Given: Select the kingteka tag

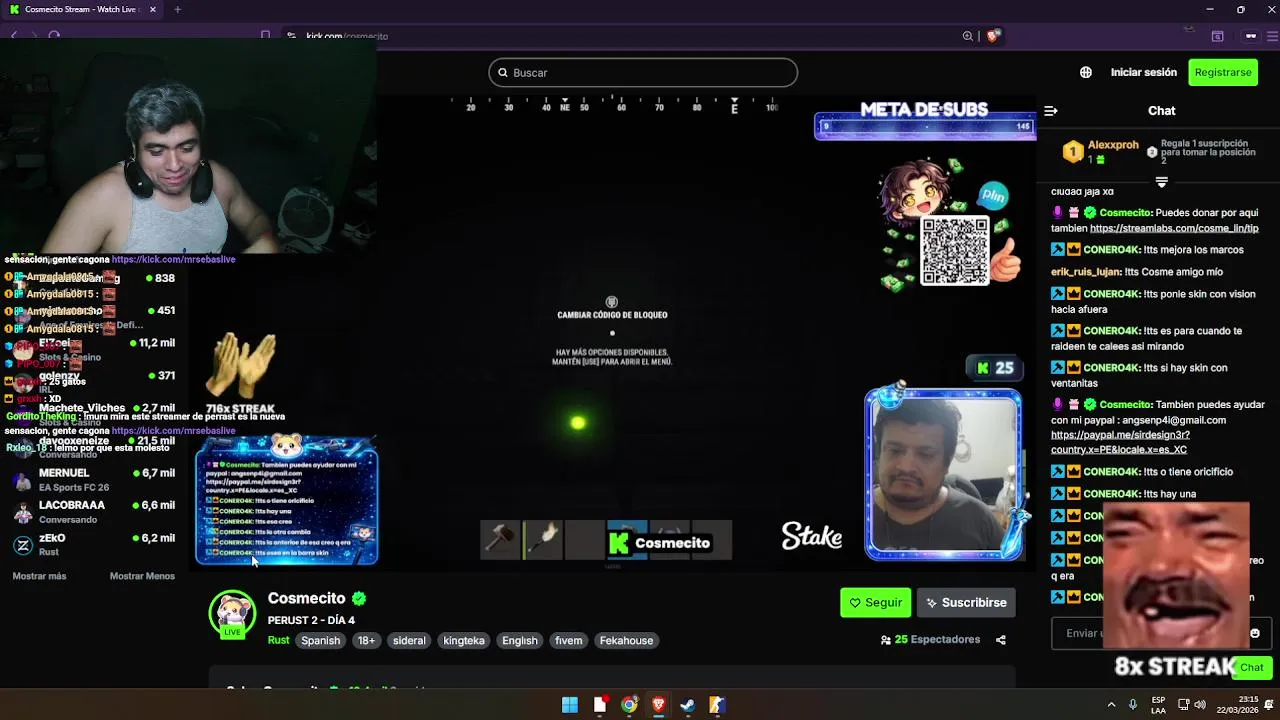Looking at the screenshot, I should (464, 640).
